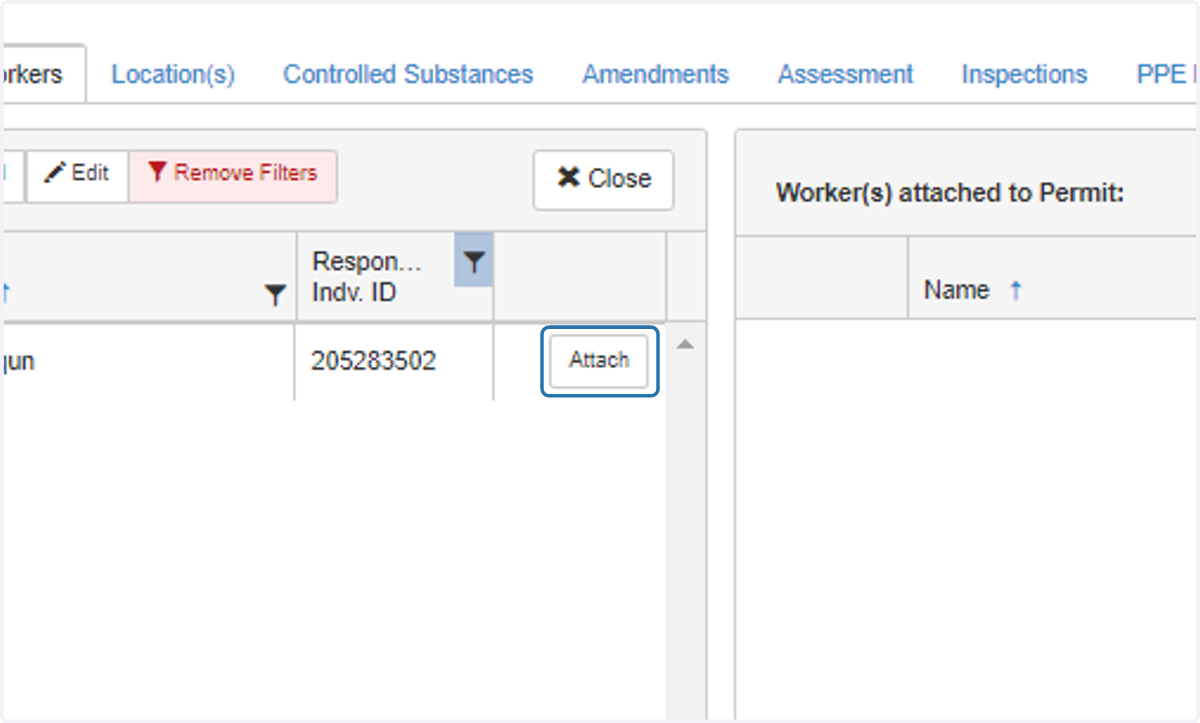This screenshot has height=723, width=1200.
Task: Click the worker list vertical scrollbar track
Action: (685, 530)
